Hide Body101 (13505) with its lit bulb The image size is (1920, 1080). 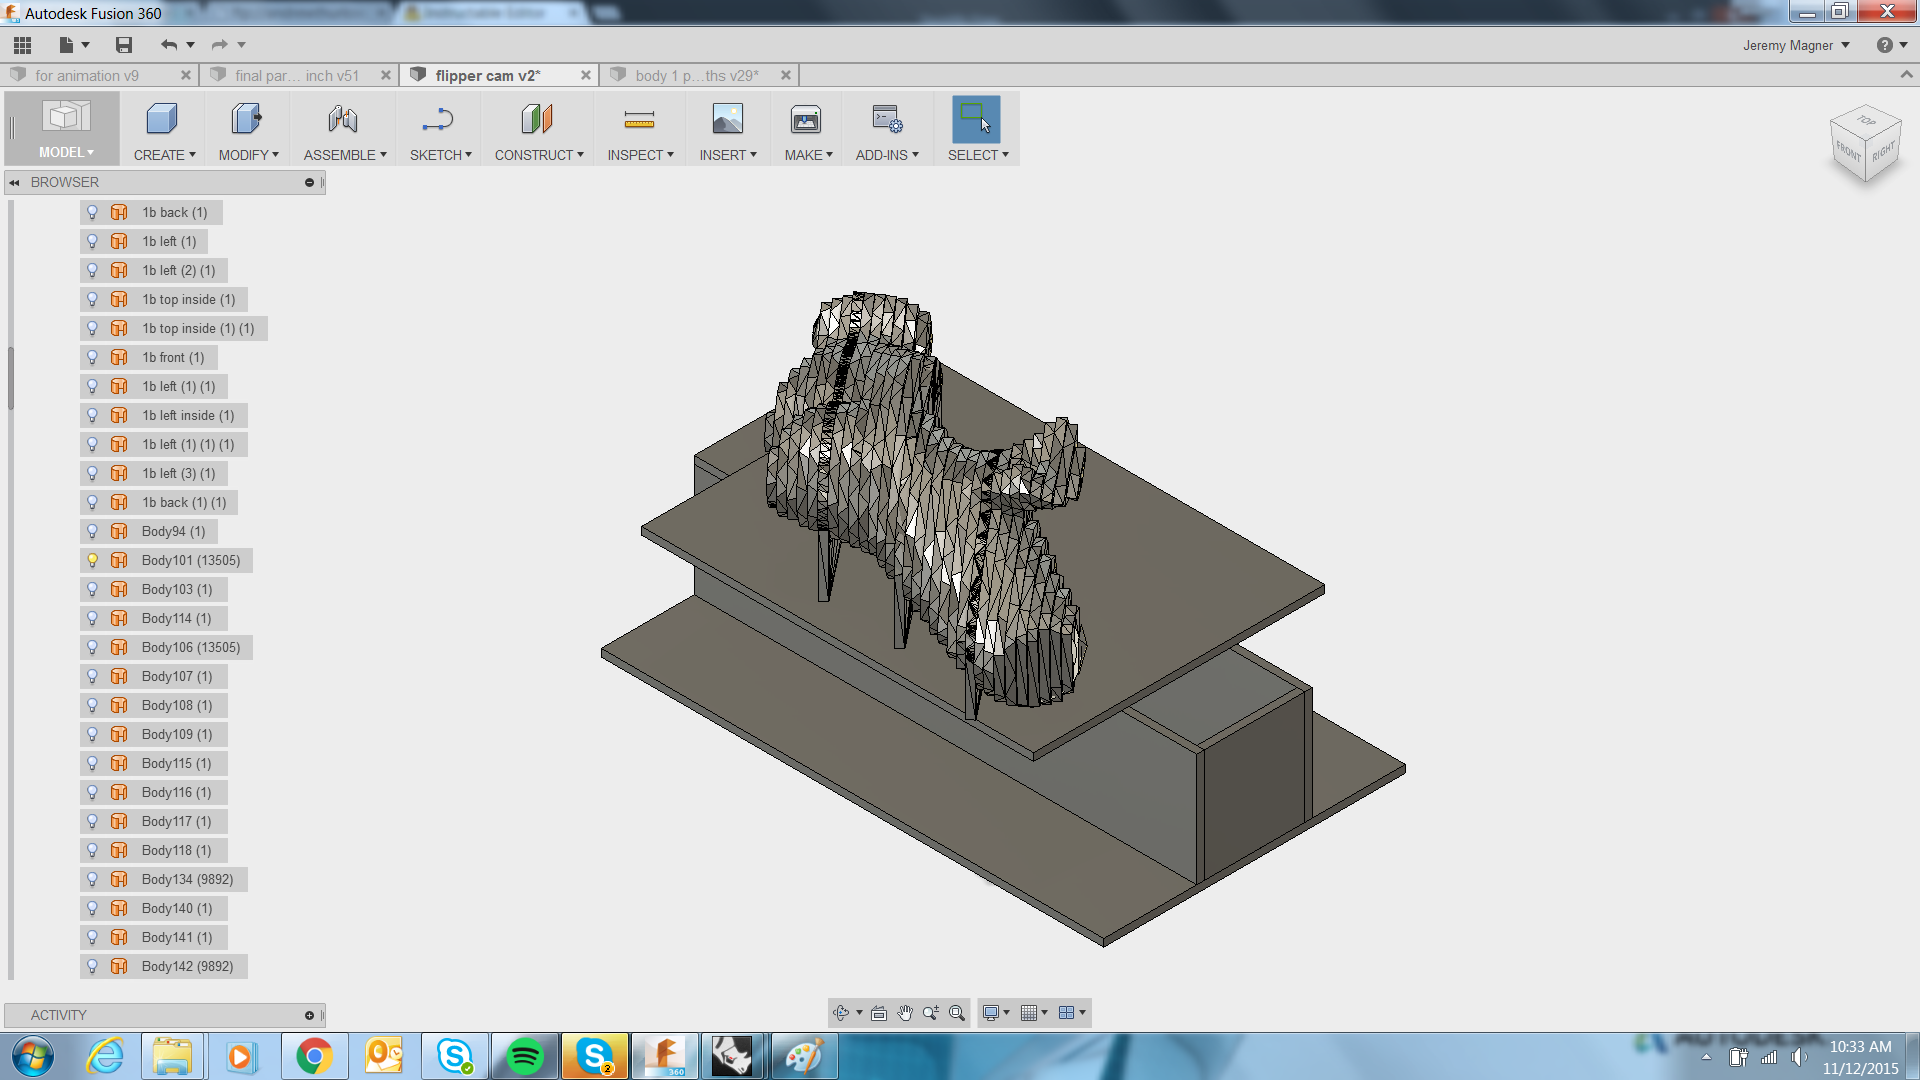(x=92, y=561)
